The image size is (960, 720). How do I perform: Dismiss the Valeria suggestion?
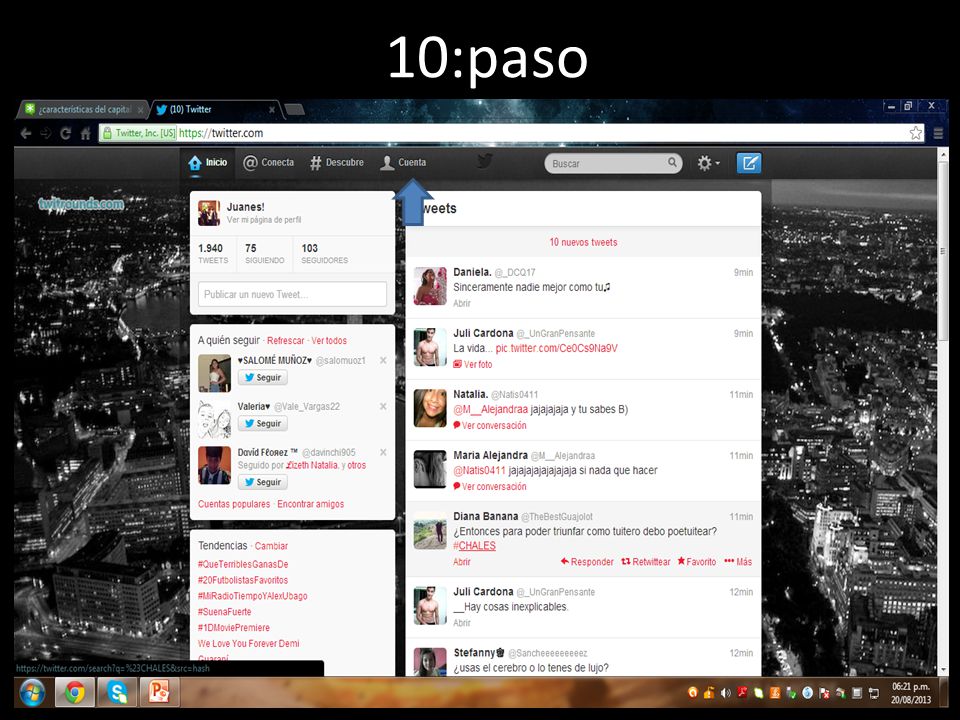pos(383,407)
